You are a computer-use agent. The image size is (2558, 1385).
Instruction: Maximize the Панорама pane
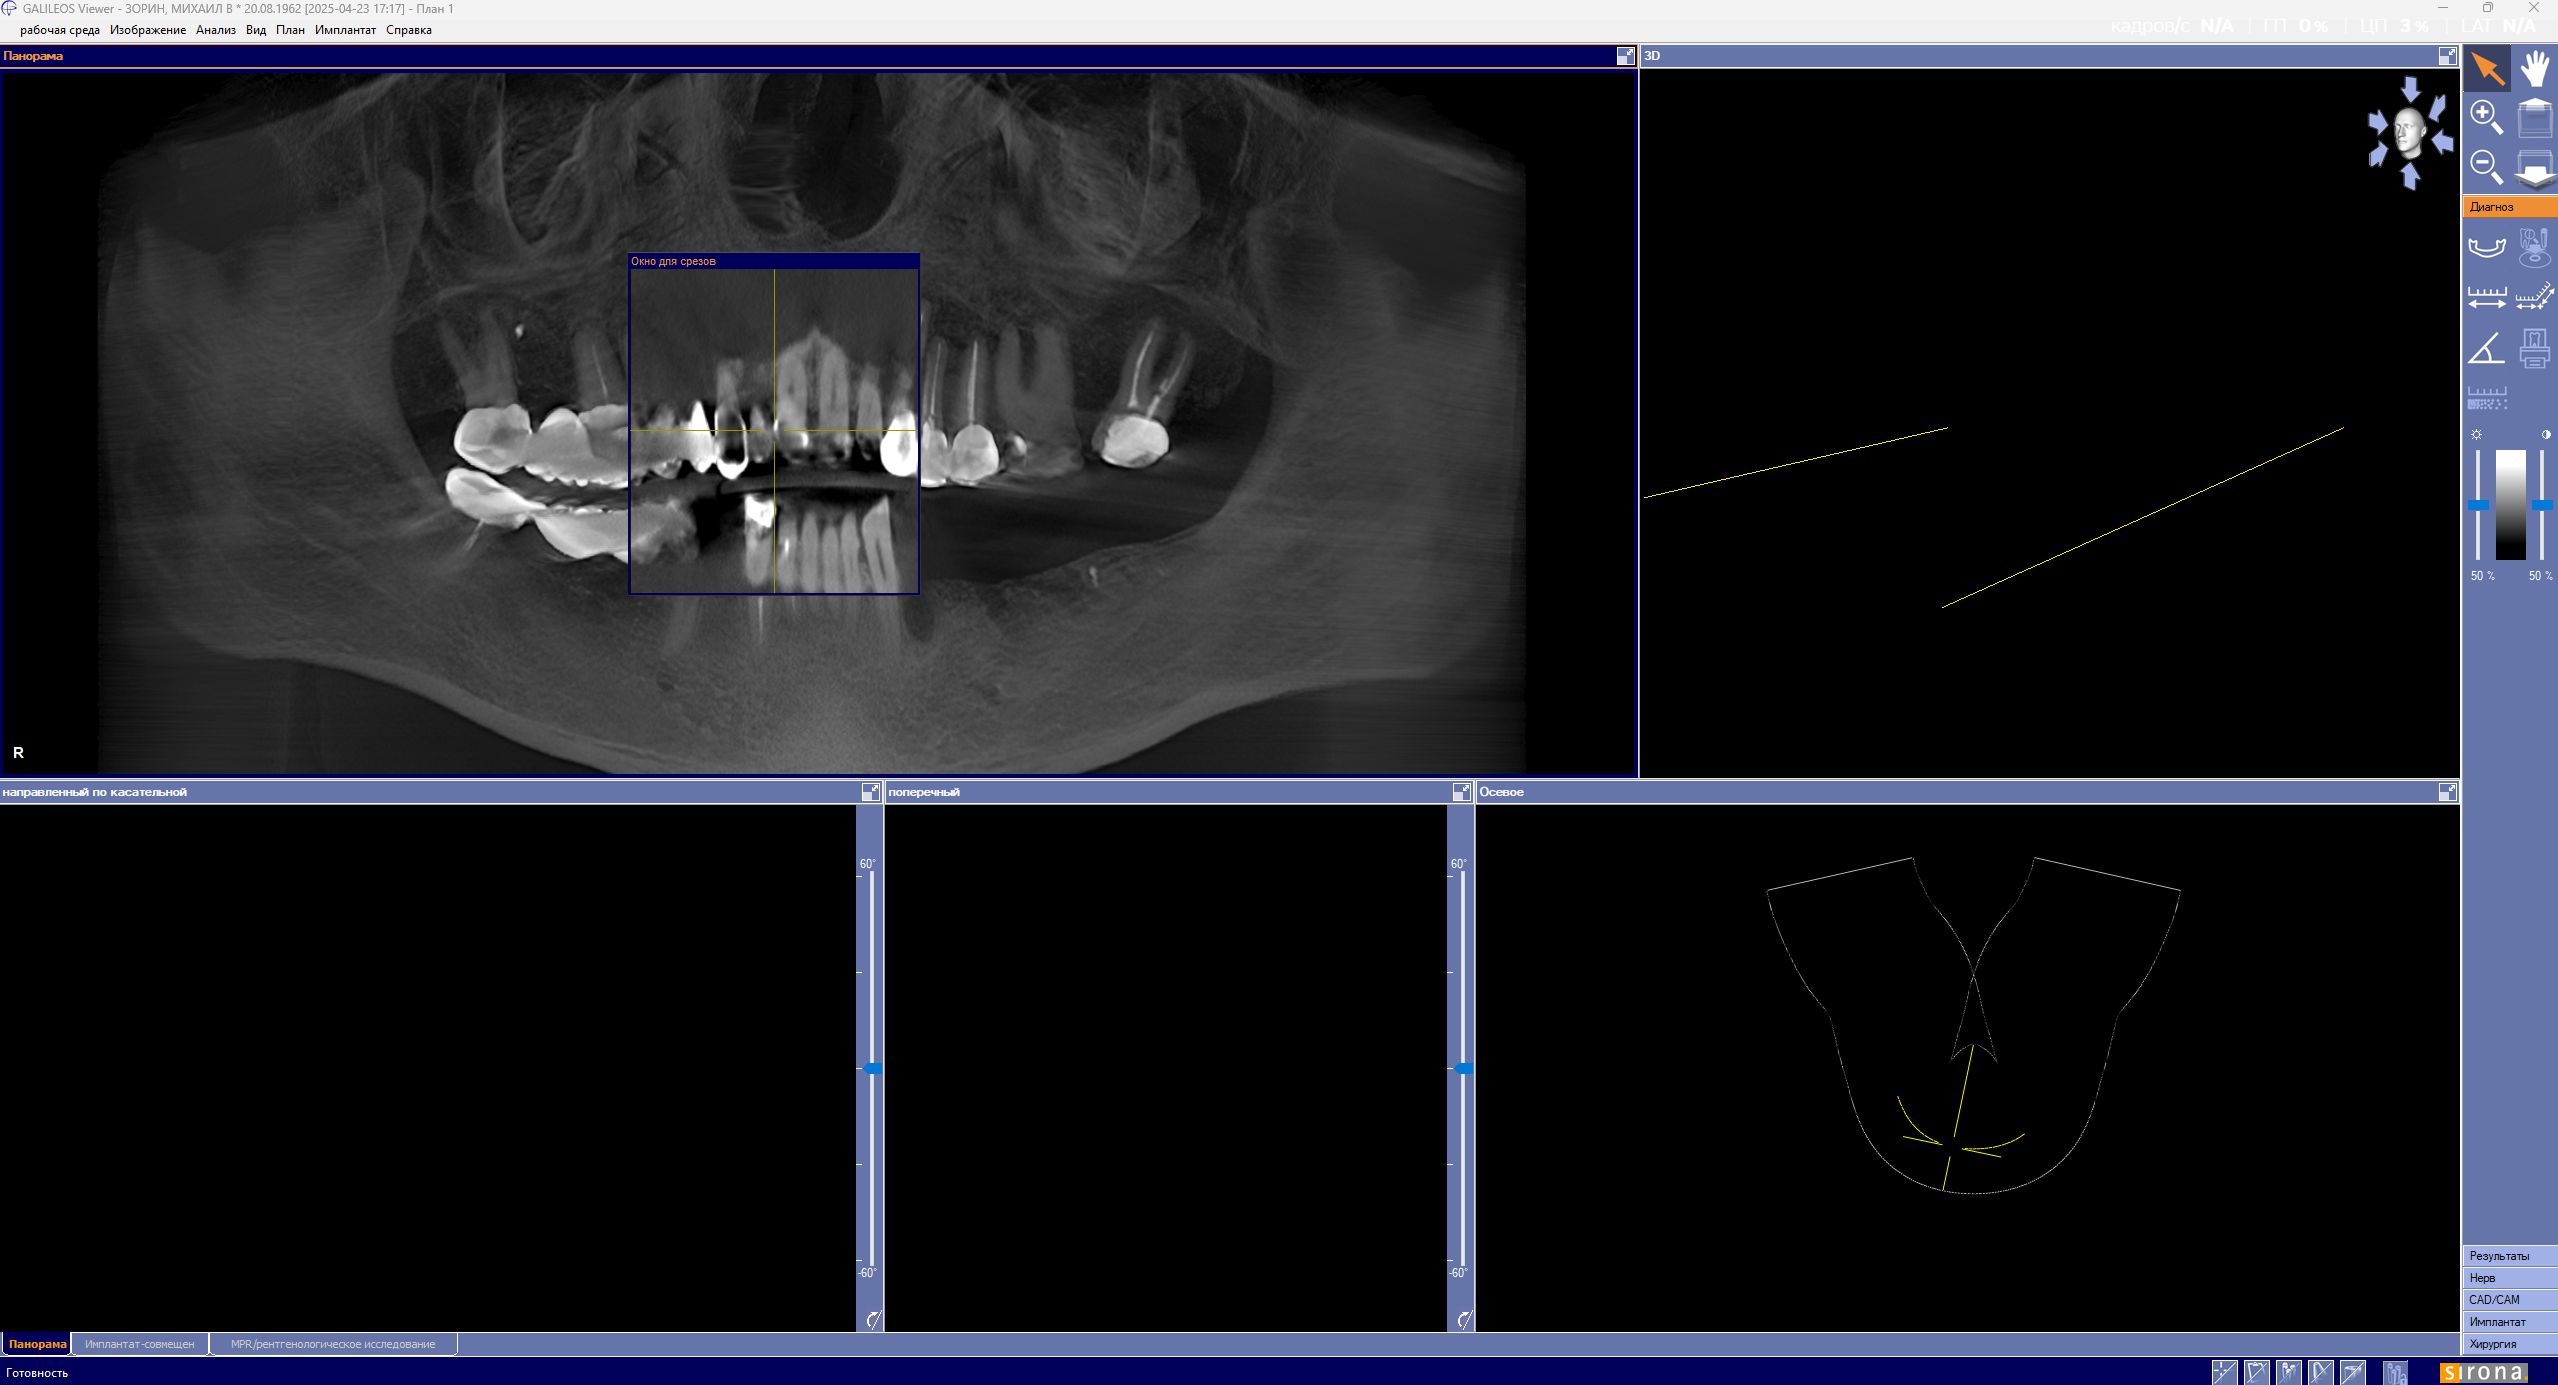click(x=1625, y=56)
